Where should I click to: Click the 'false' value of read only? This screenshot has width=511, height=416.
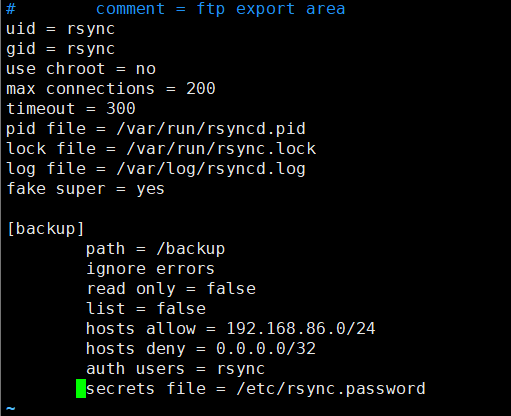pos(231,288)
